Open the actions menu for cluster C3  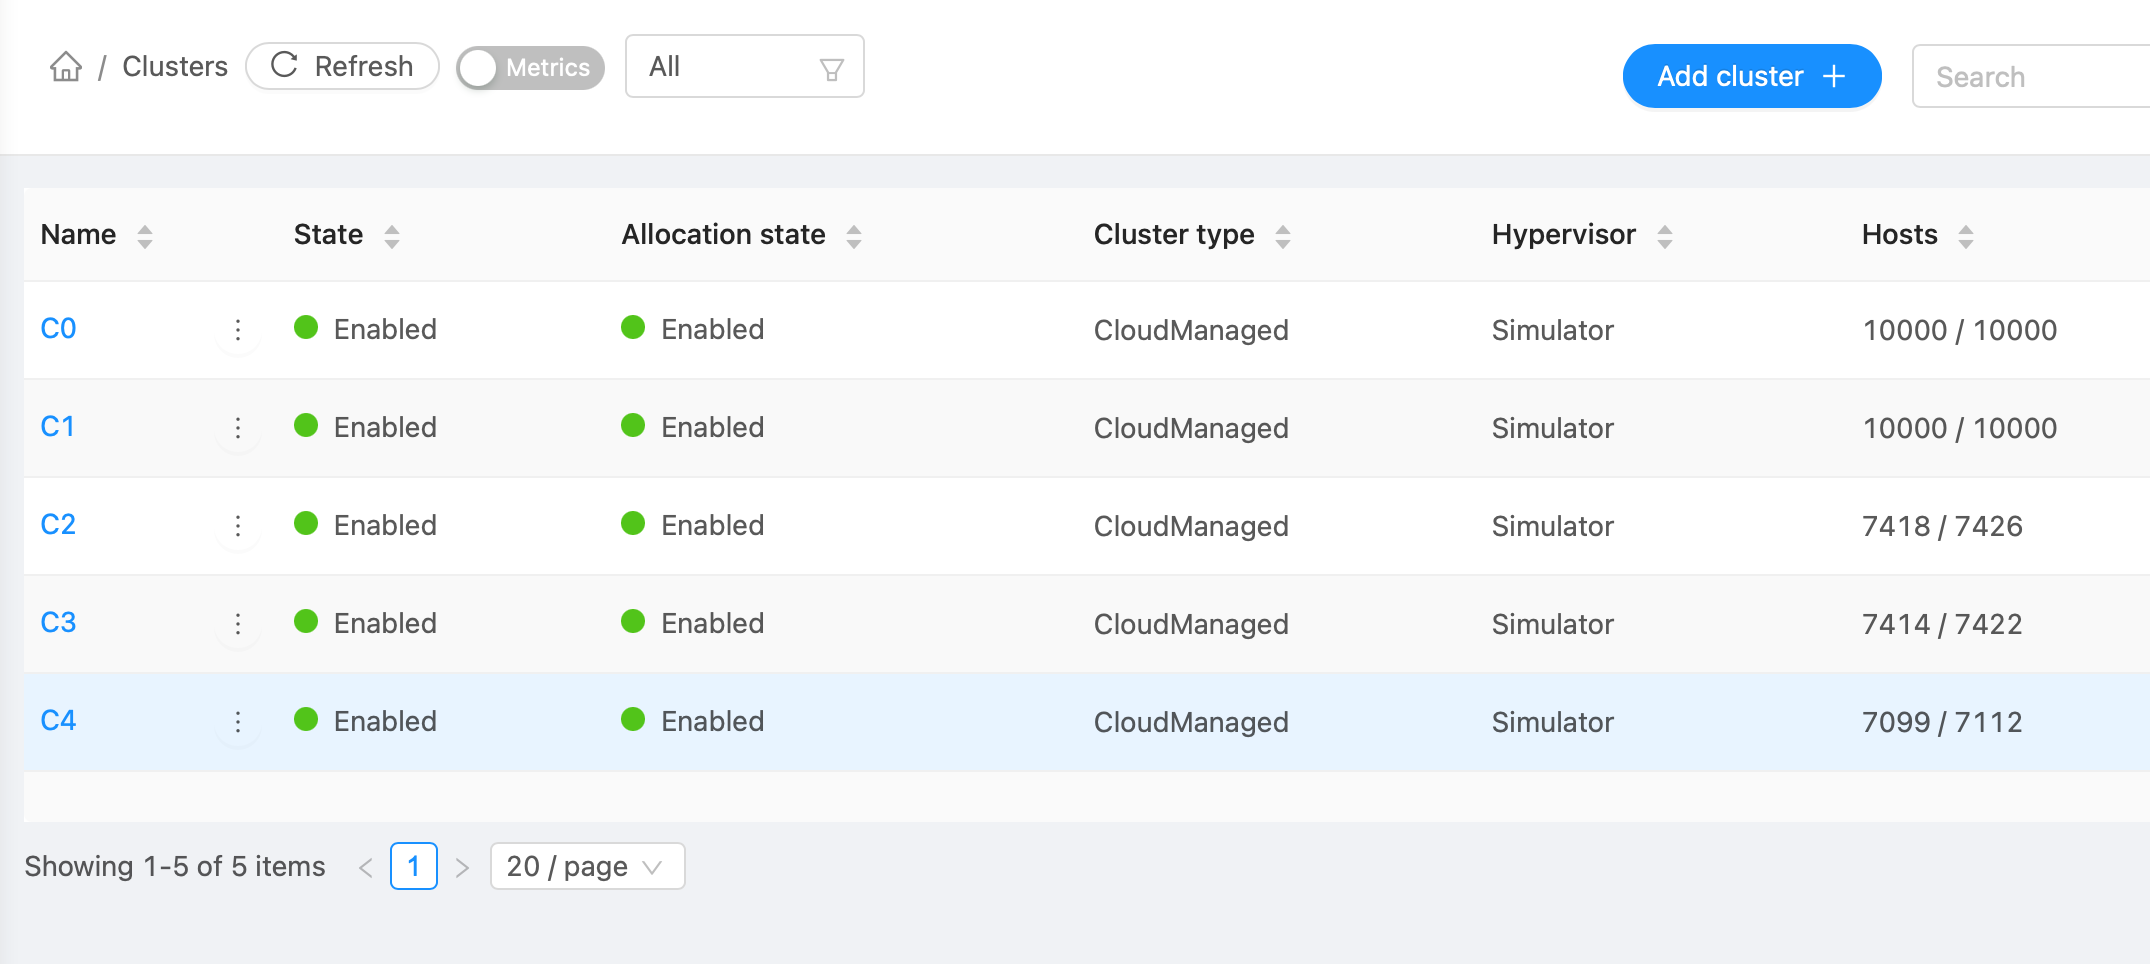pos(238,624)
